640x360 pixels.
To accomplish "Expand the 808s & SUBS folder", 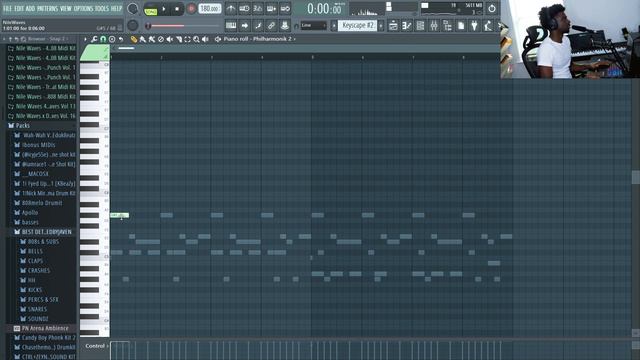I will pos(40,242).
